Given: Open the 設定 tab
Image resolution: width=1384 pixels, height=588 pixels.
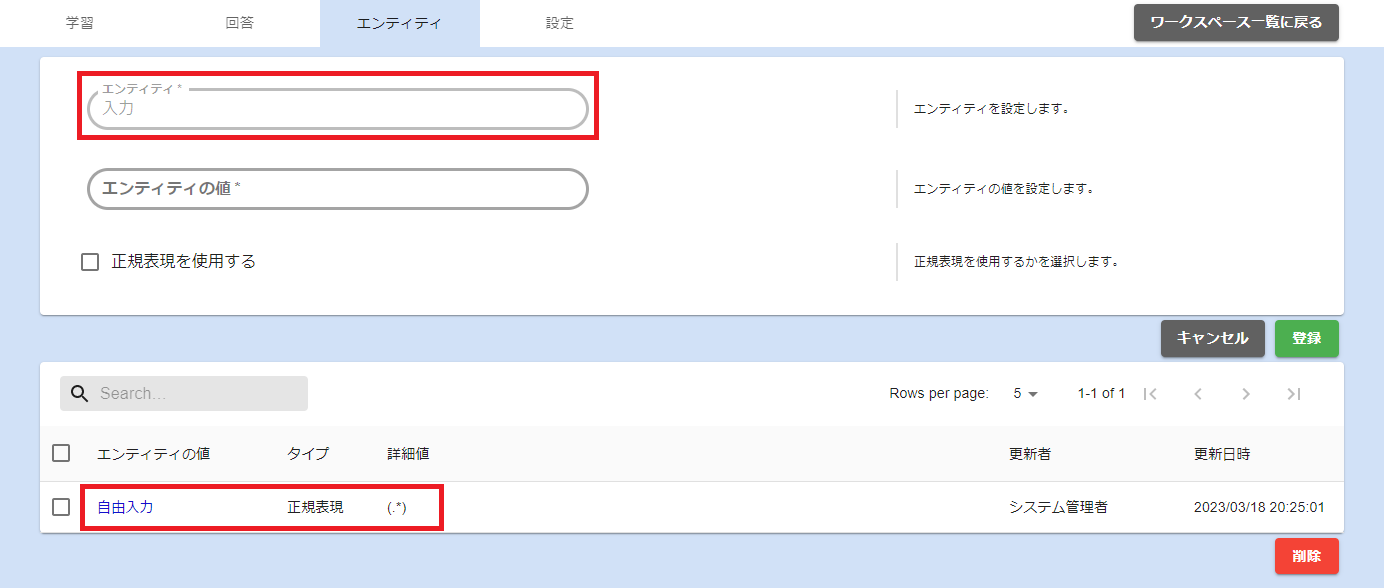Looking at the screenshot, I should click(x=560, y=23).
